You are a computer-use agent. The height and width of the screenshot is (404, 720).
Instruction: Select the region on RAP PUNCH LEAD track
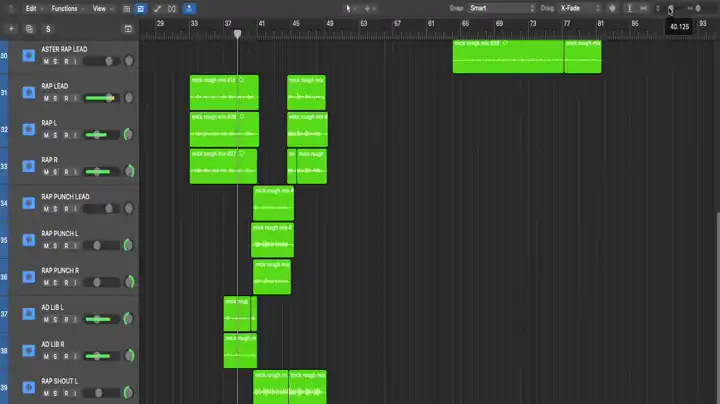(274, 203)
